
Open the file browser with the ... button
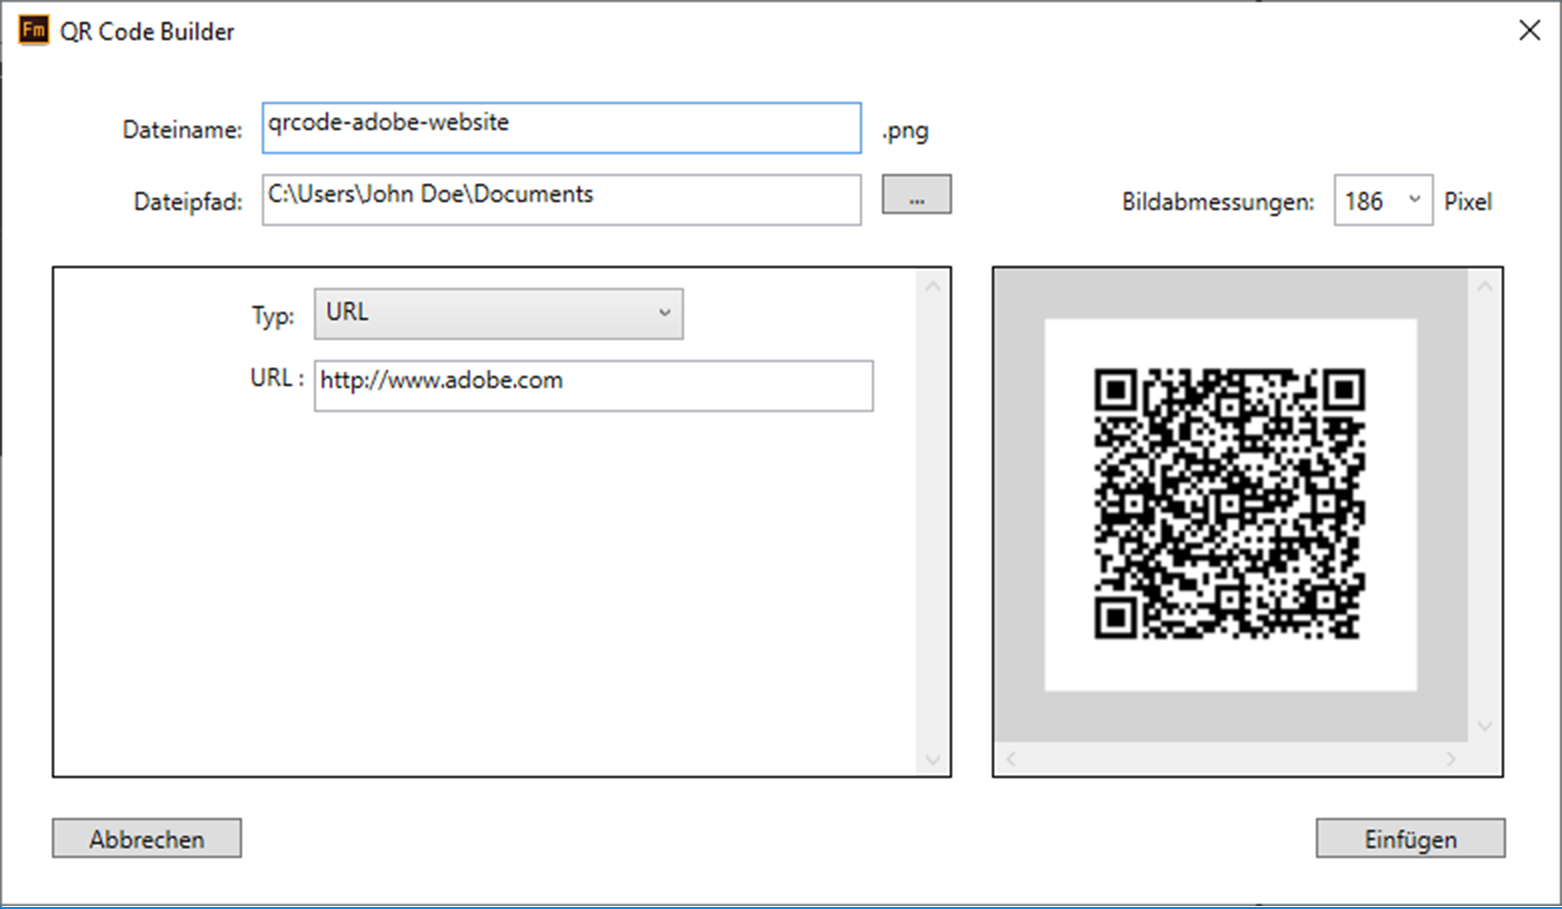point(916,195)
